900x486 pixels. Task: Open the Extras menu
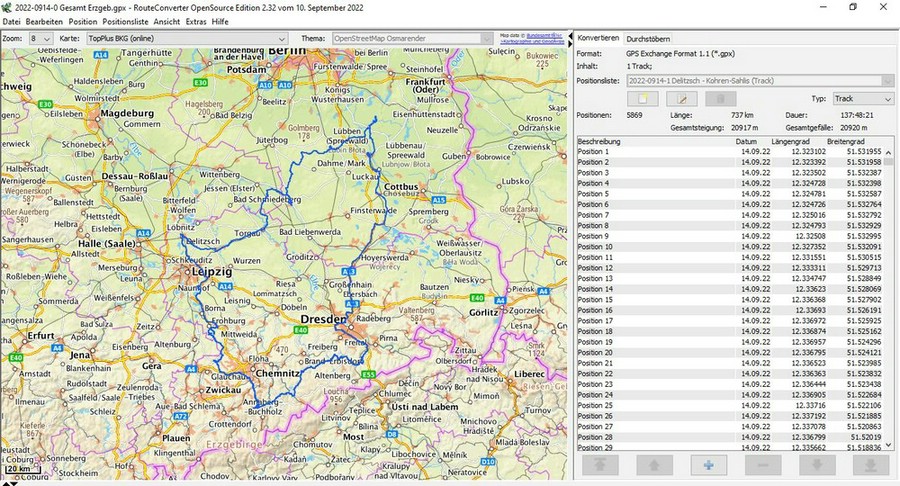196,21
